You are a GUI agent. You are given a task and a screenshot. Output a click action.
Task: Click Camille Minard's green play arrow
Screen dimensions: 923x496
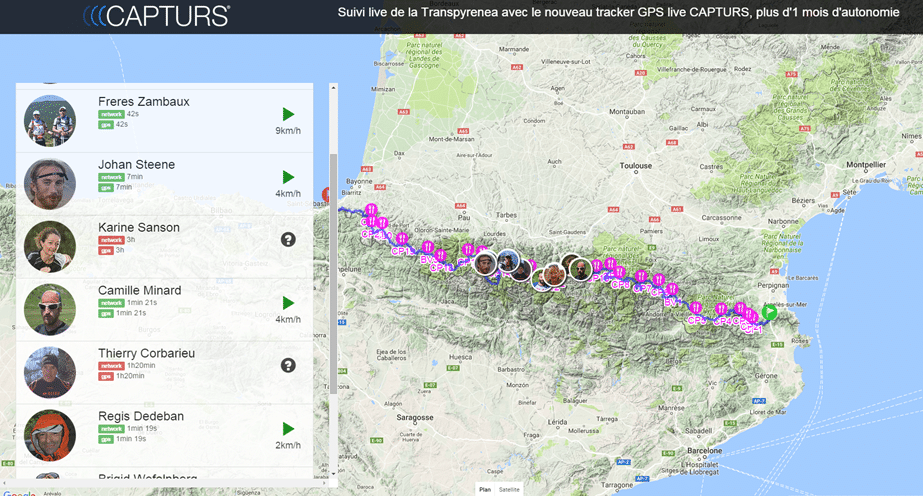point(288,303)
